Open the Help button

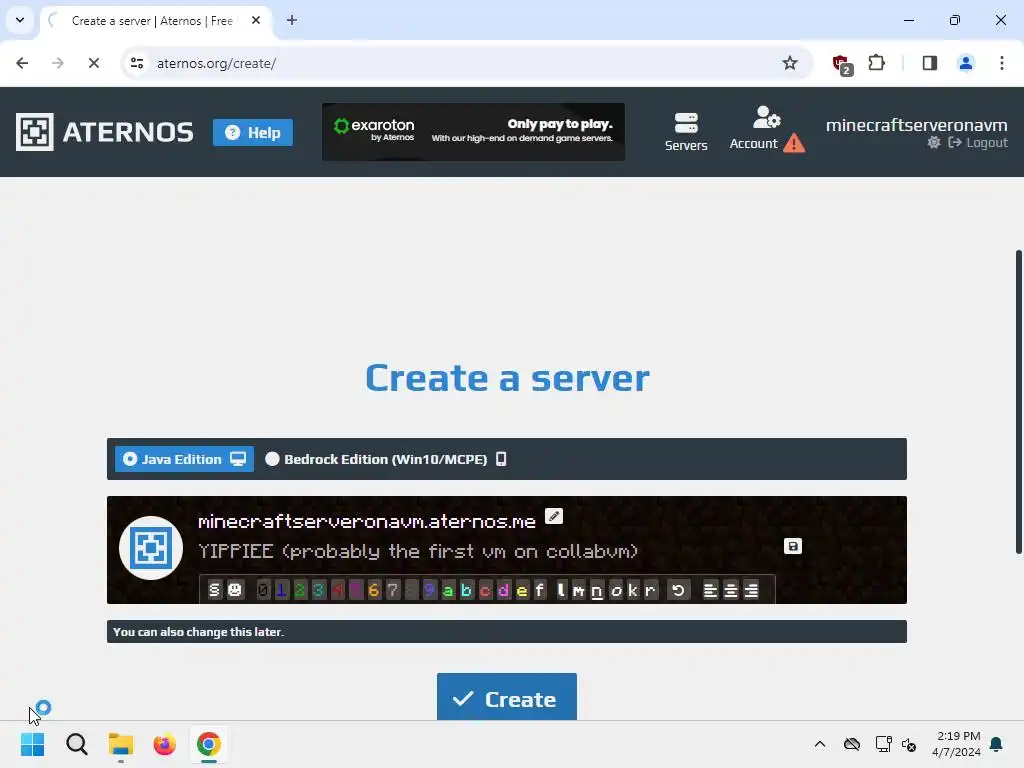(x=253, y=133)
